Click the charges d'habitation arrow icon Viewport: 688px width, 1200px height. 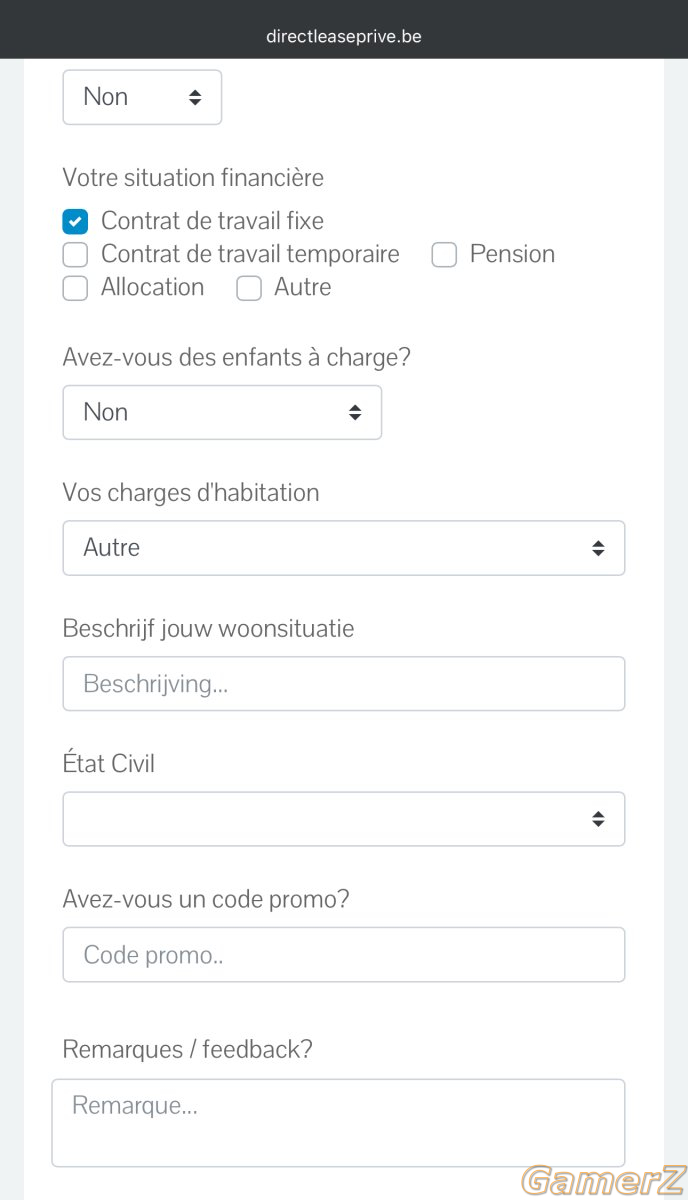click(598, 548)
